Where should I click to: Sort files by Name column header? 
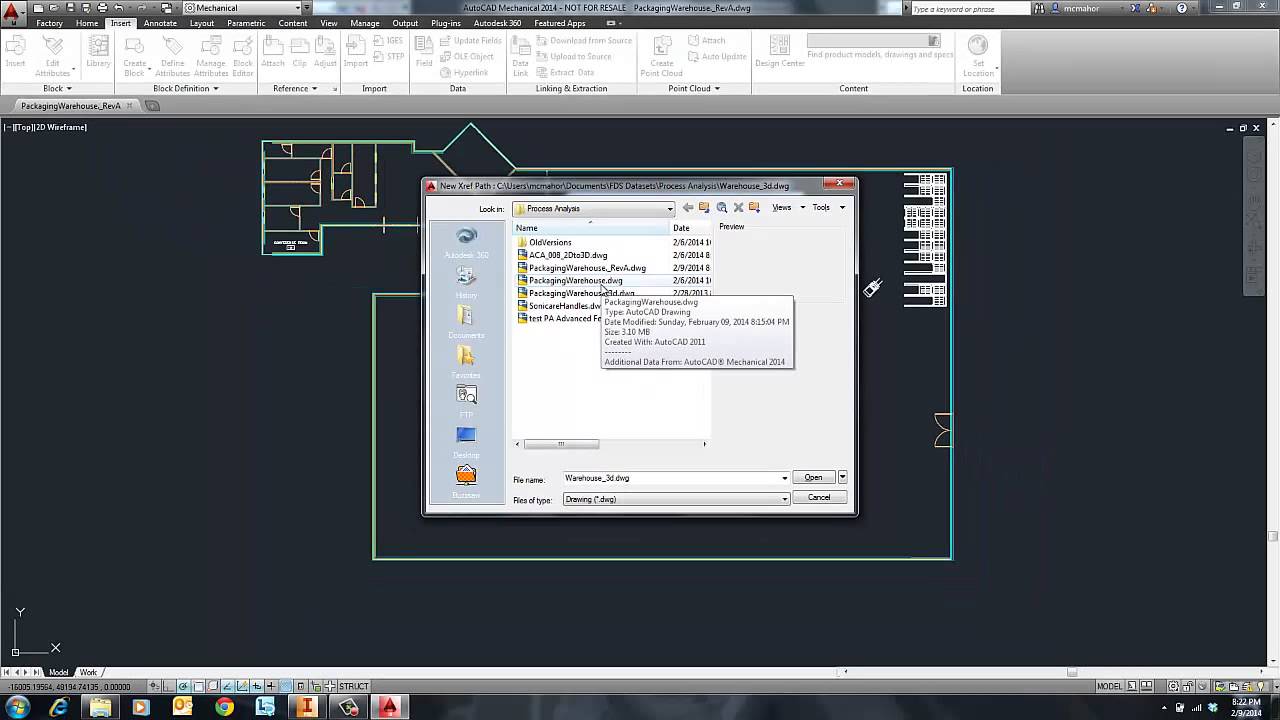591,228
